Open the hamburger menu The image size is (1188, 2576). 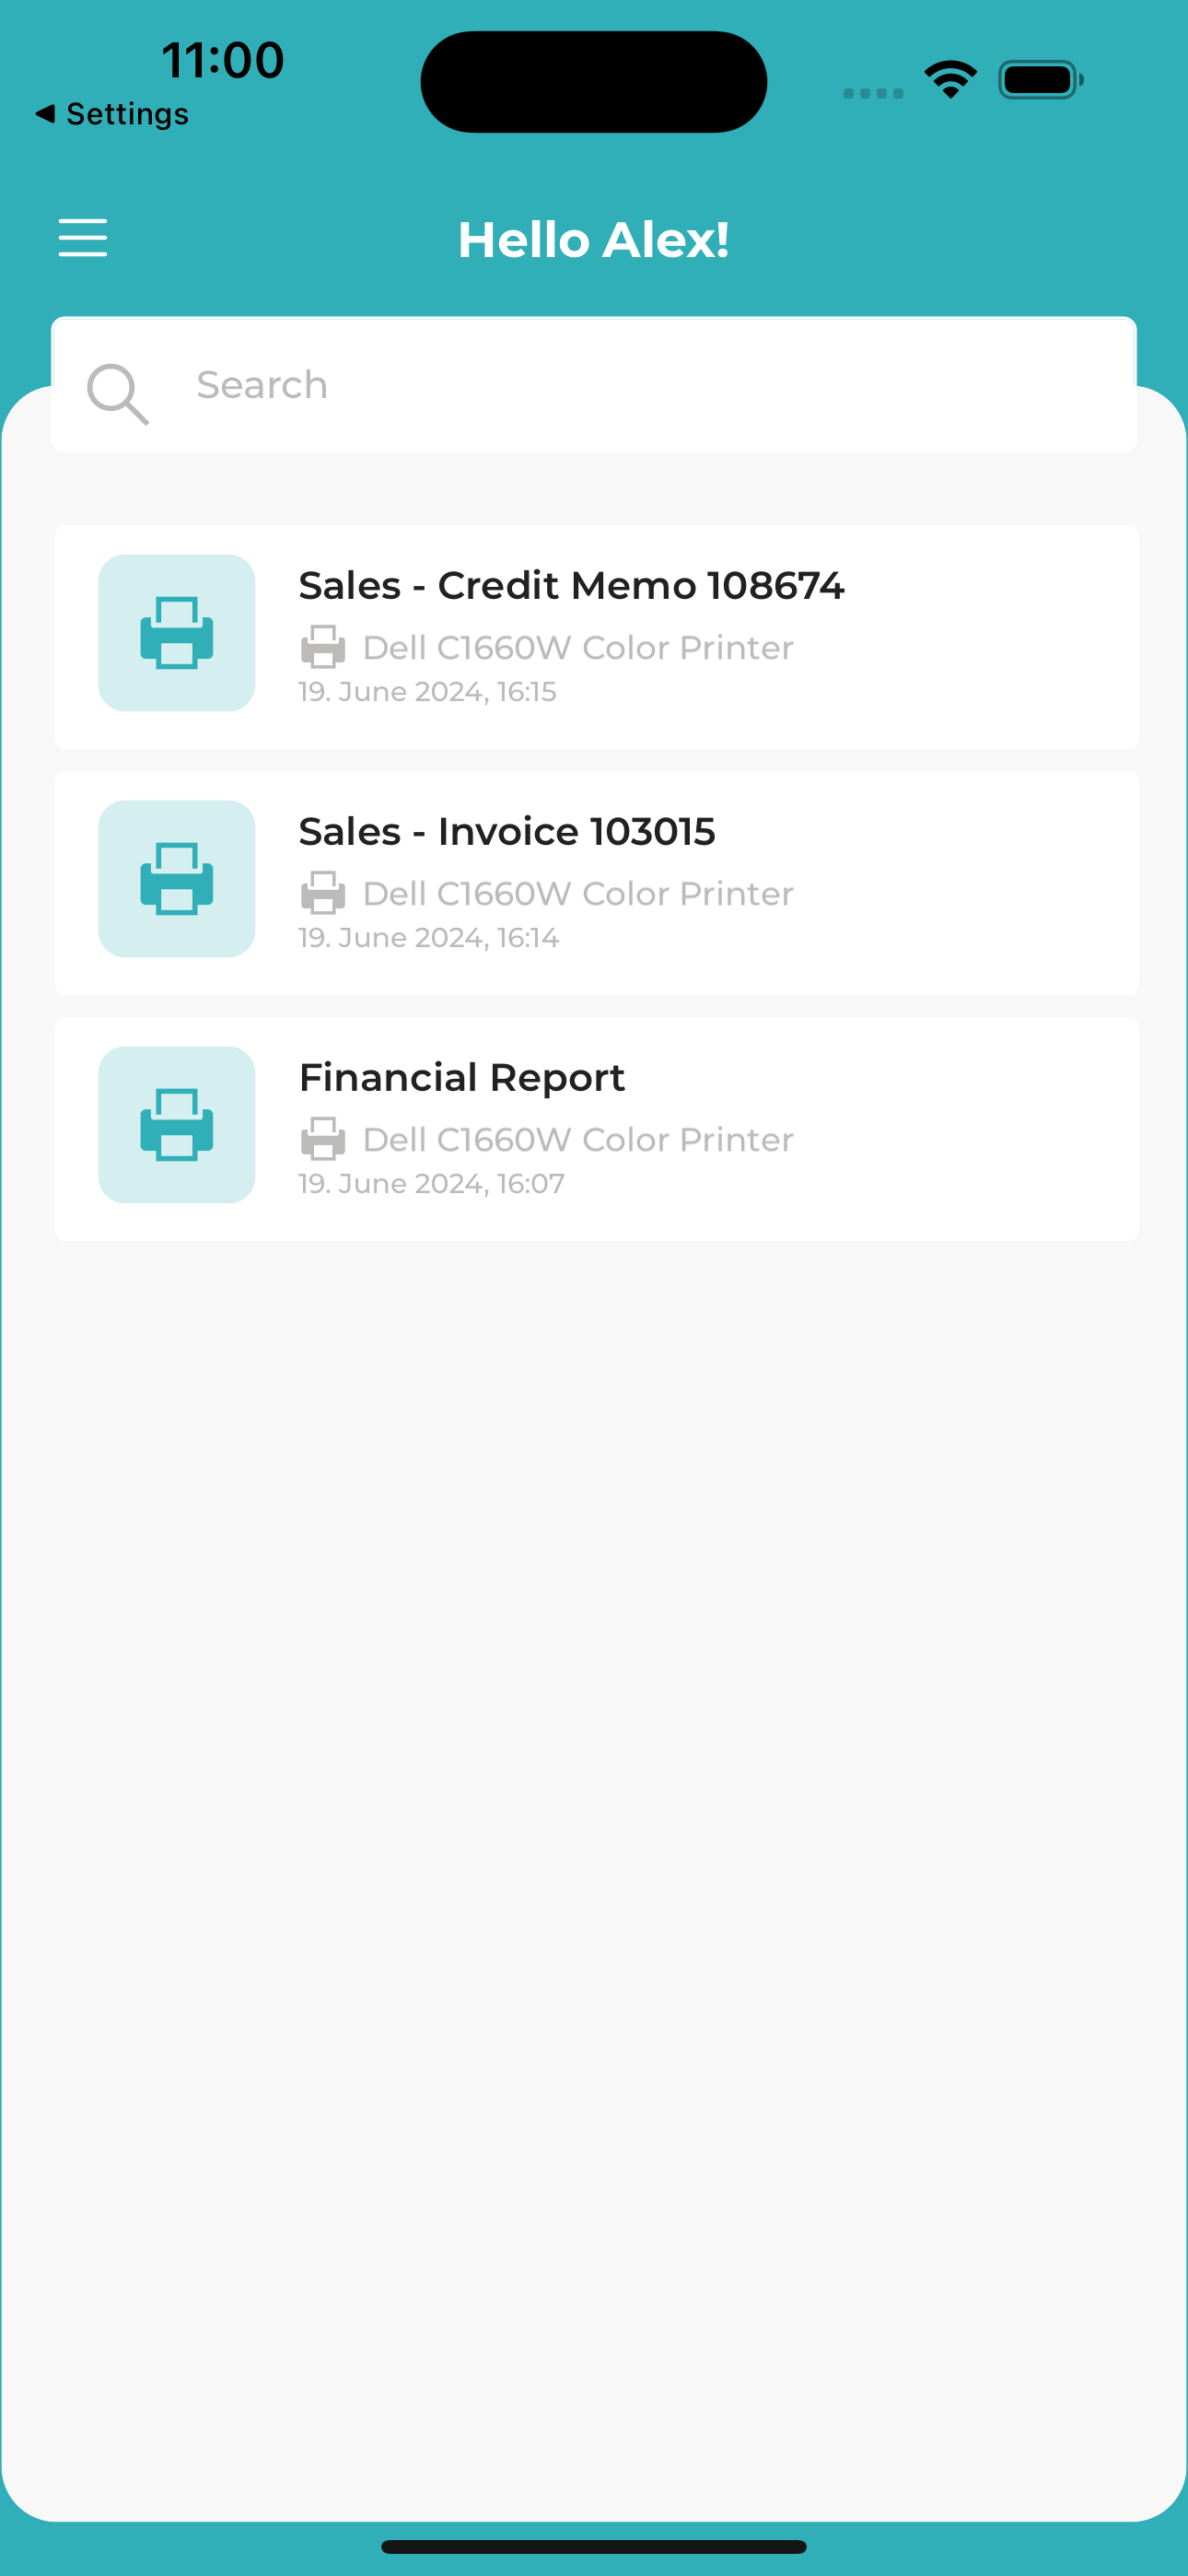pos(83,238)
